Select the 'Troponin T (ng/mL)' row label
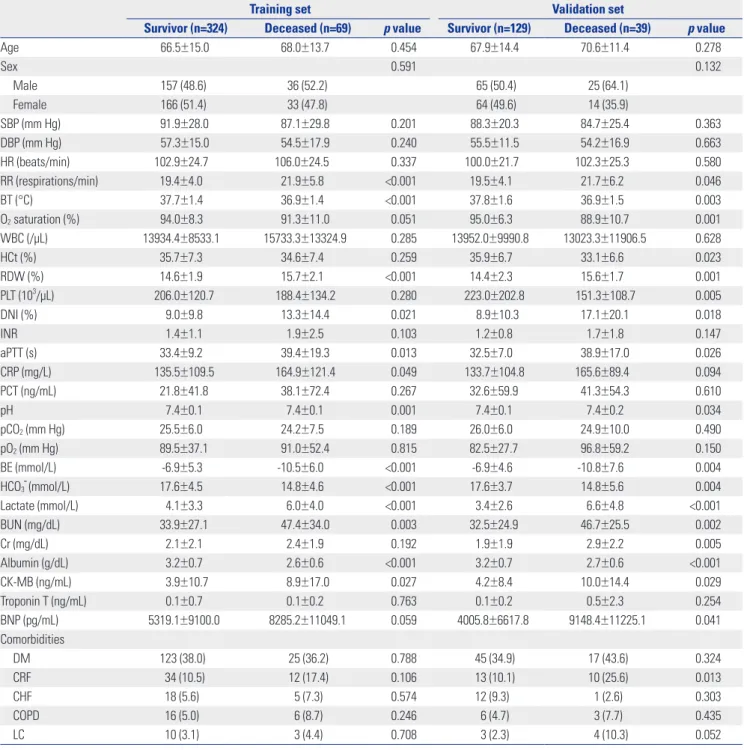Image resolution: width=744 pixels, height=750 pixels. pyautogui.click(x=44, y=602)
